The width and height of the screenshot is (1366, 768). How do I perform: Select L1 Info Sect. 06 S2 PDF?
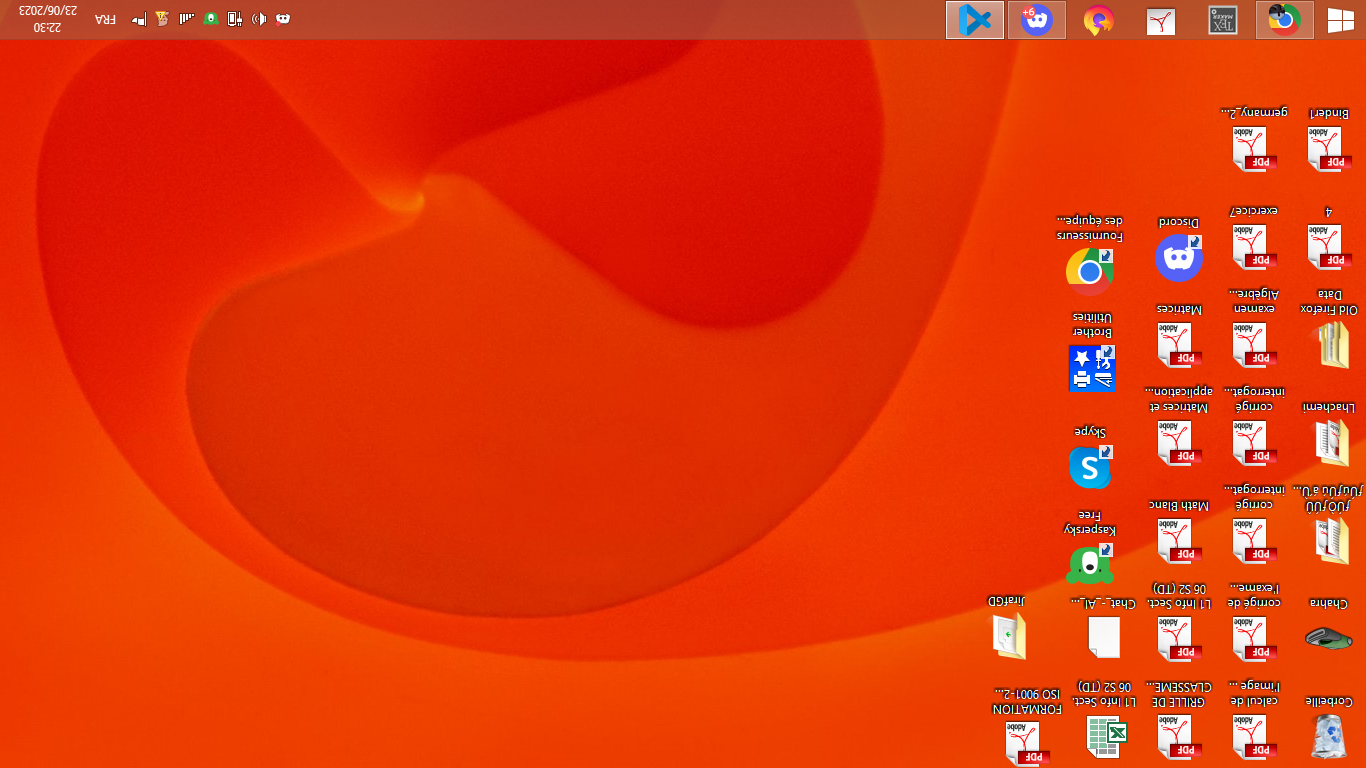point(1179,624)
